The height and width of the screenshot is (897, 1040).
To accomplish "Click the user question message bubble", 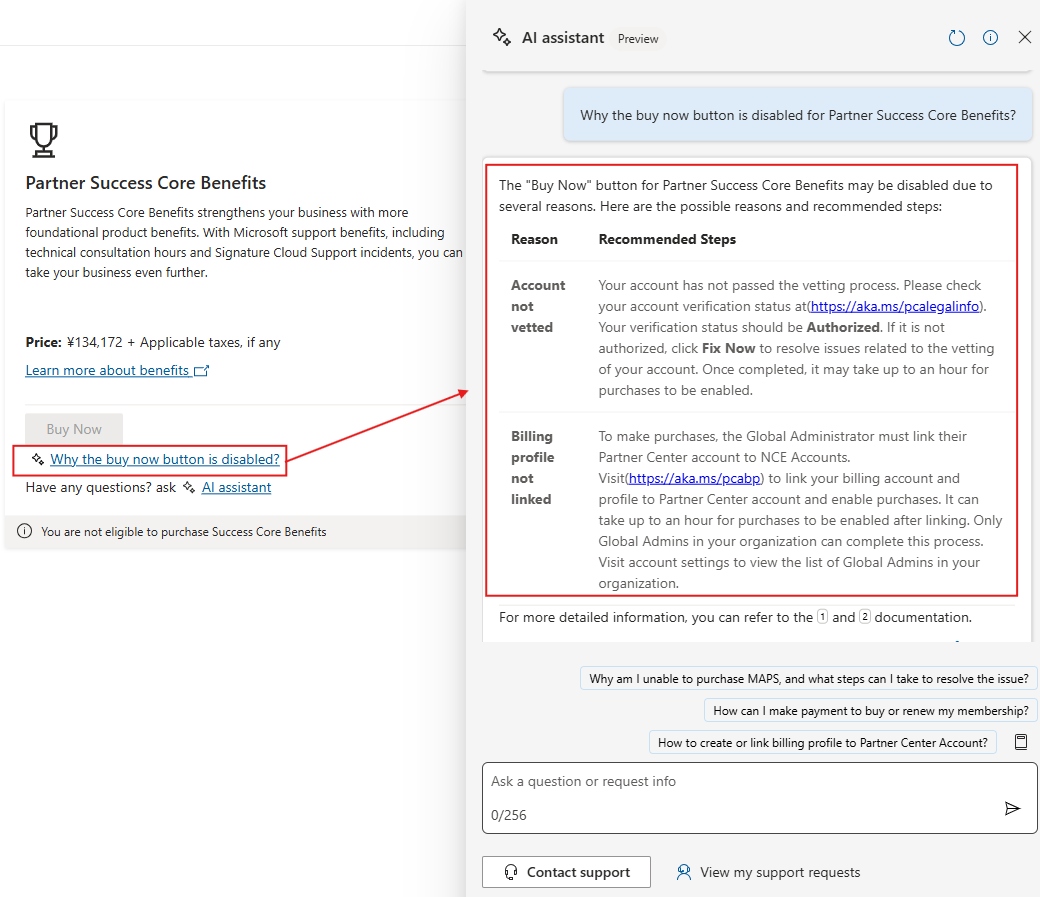I will (x=798, y=115).
